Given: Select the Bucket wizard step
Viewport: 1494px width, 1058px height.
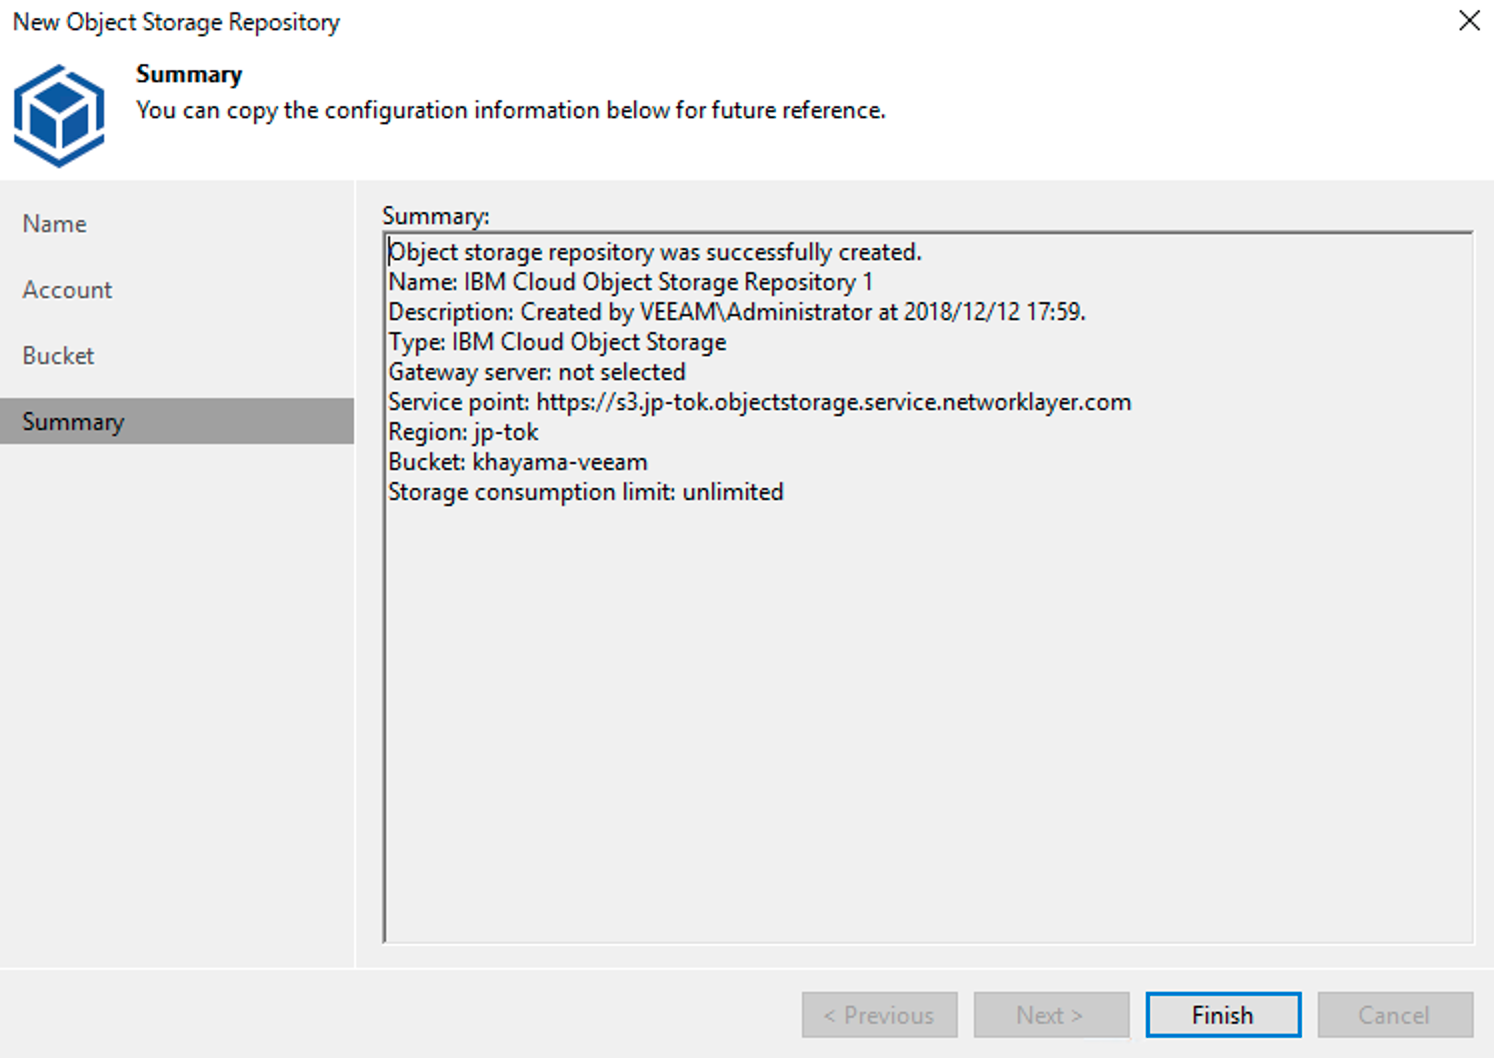Looking at the screenshot, I should click(x=177, y=356).
